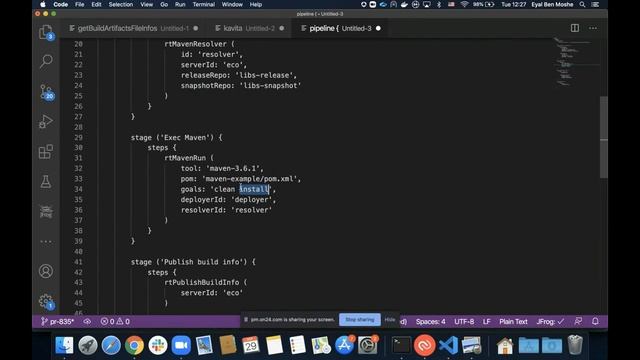
Task: Close the unsaved Untitled-3 tab dot
Action: point(378,28)
